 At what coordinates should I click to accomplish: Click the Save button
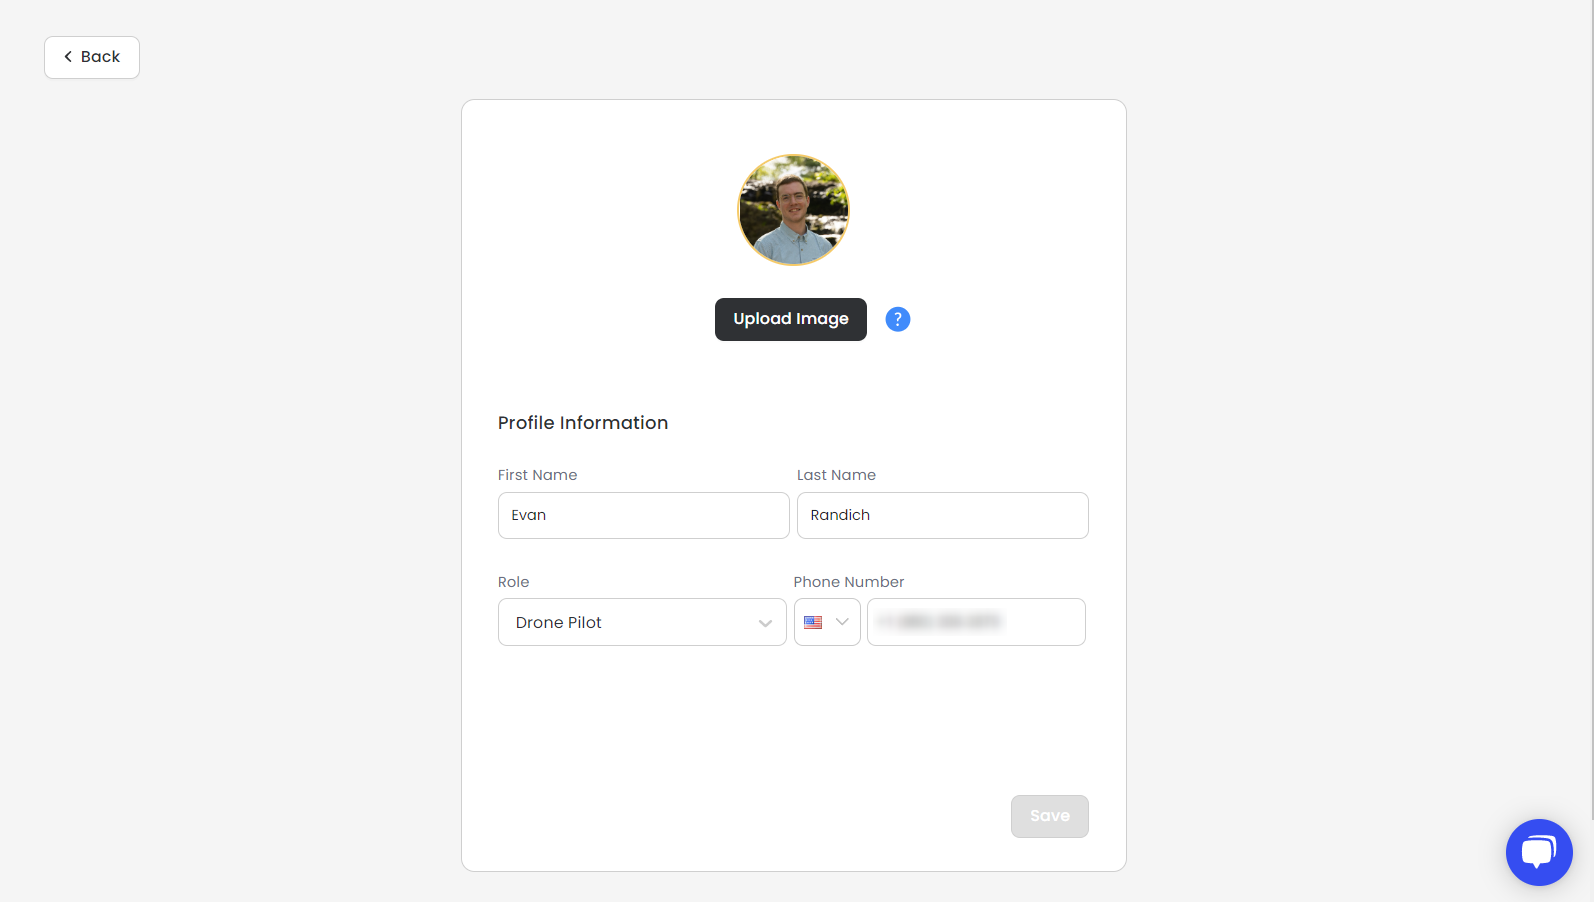1050,816
